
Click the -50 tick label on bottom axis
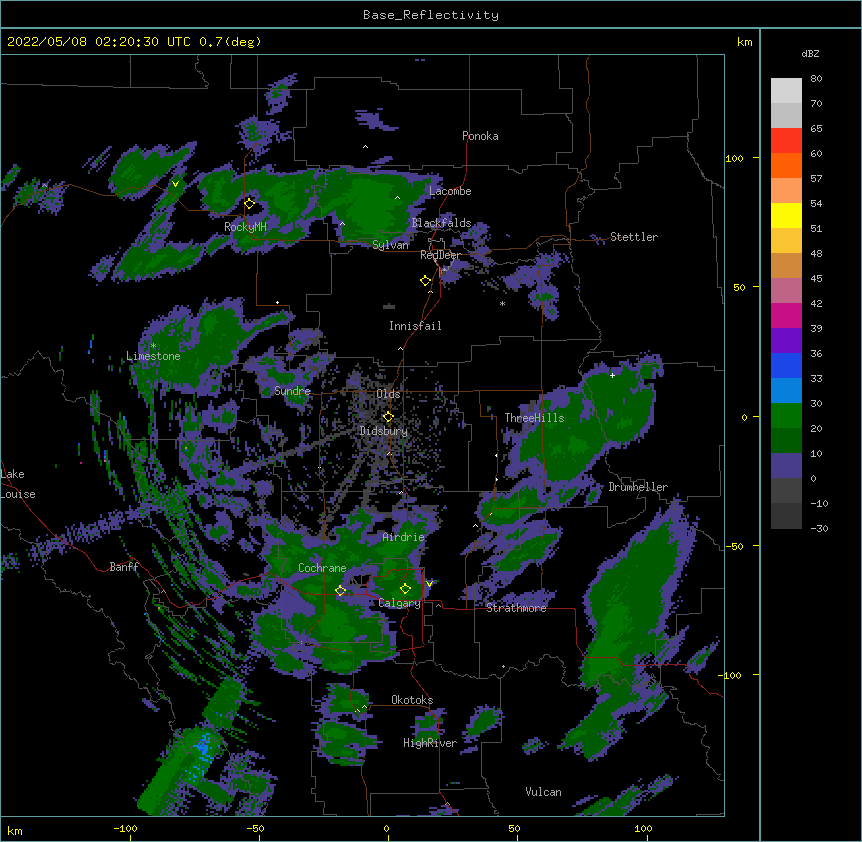(255, 828)
